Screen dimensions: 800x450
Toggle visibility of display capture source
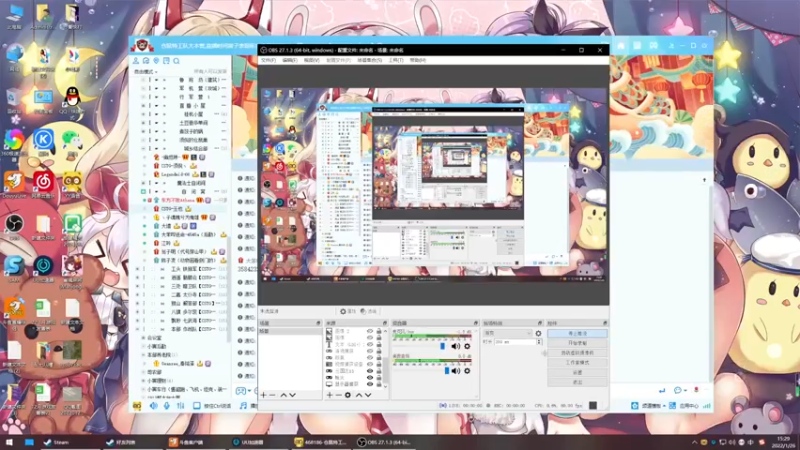(370, 384)
